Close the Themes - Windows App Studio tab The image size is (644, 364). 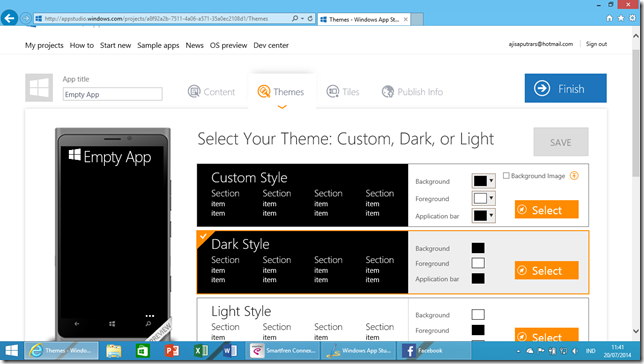[405, 19]
